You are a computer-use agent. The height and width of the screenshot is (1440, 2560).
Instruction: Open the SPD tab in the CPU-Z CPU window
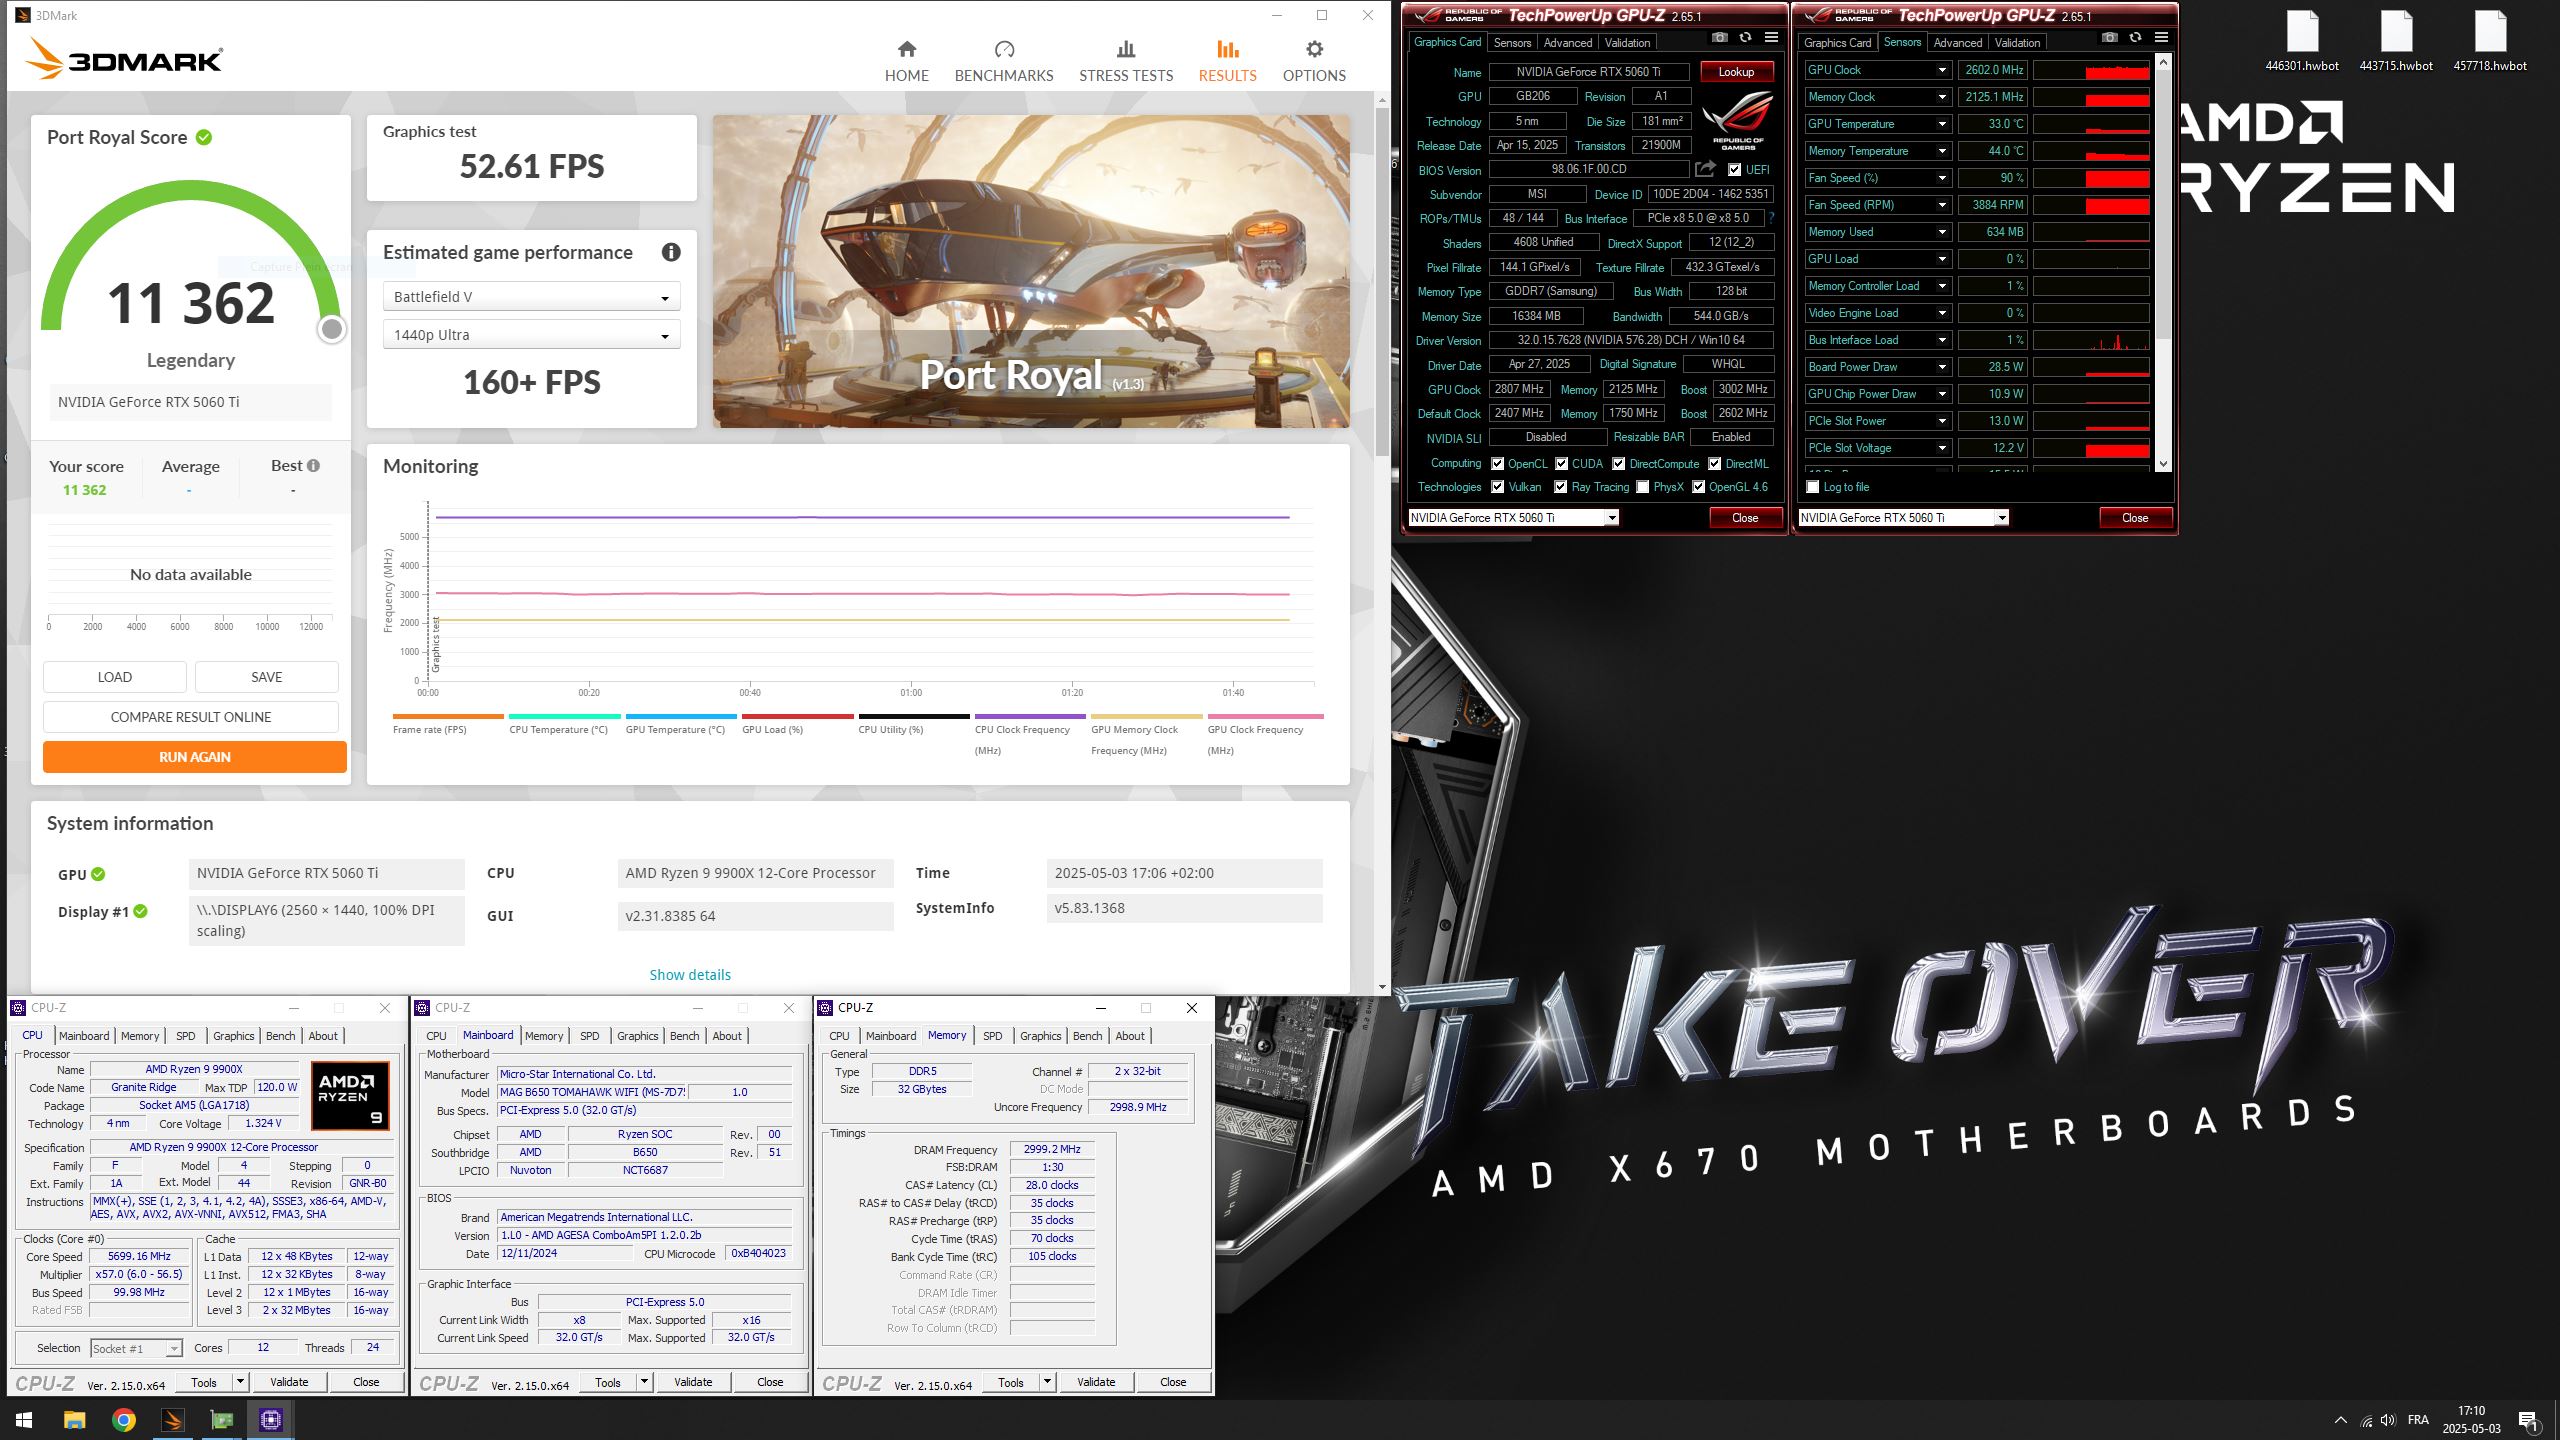click(186, 1036)
